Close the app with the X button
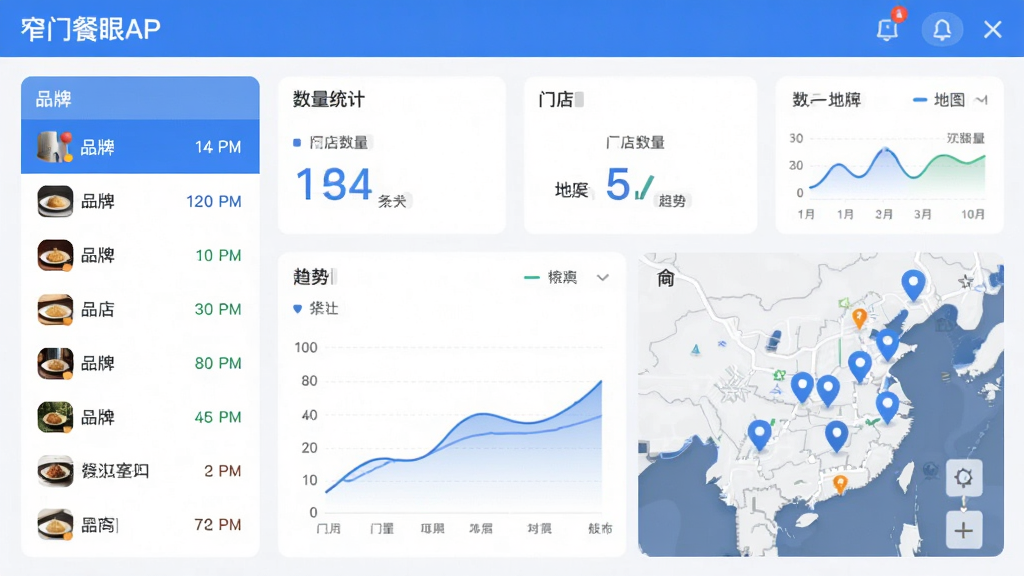The height and width of the screenshot is (576, 1024). coord(993,29)
